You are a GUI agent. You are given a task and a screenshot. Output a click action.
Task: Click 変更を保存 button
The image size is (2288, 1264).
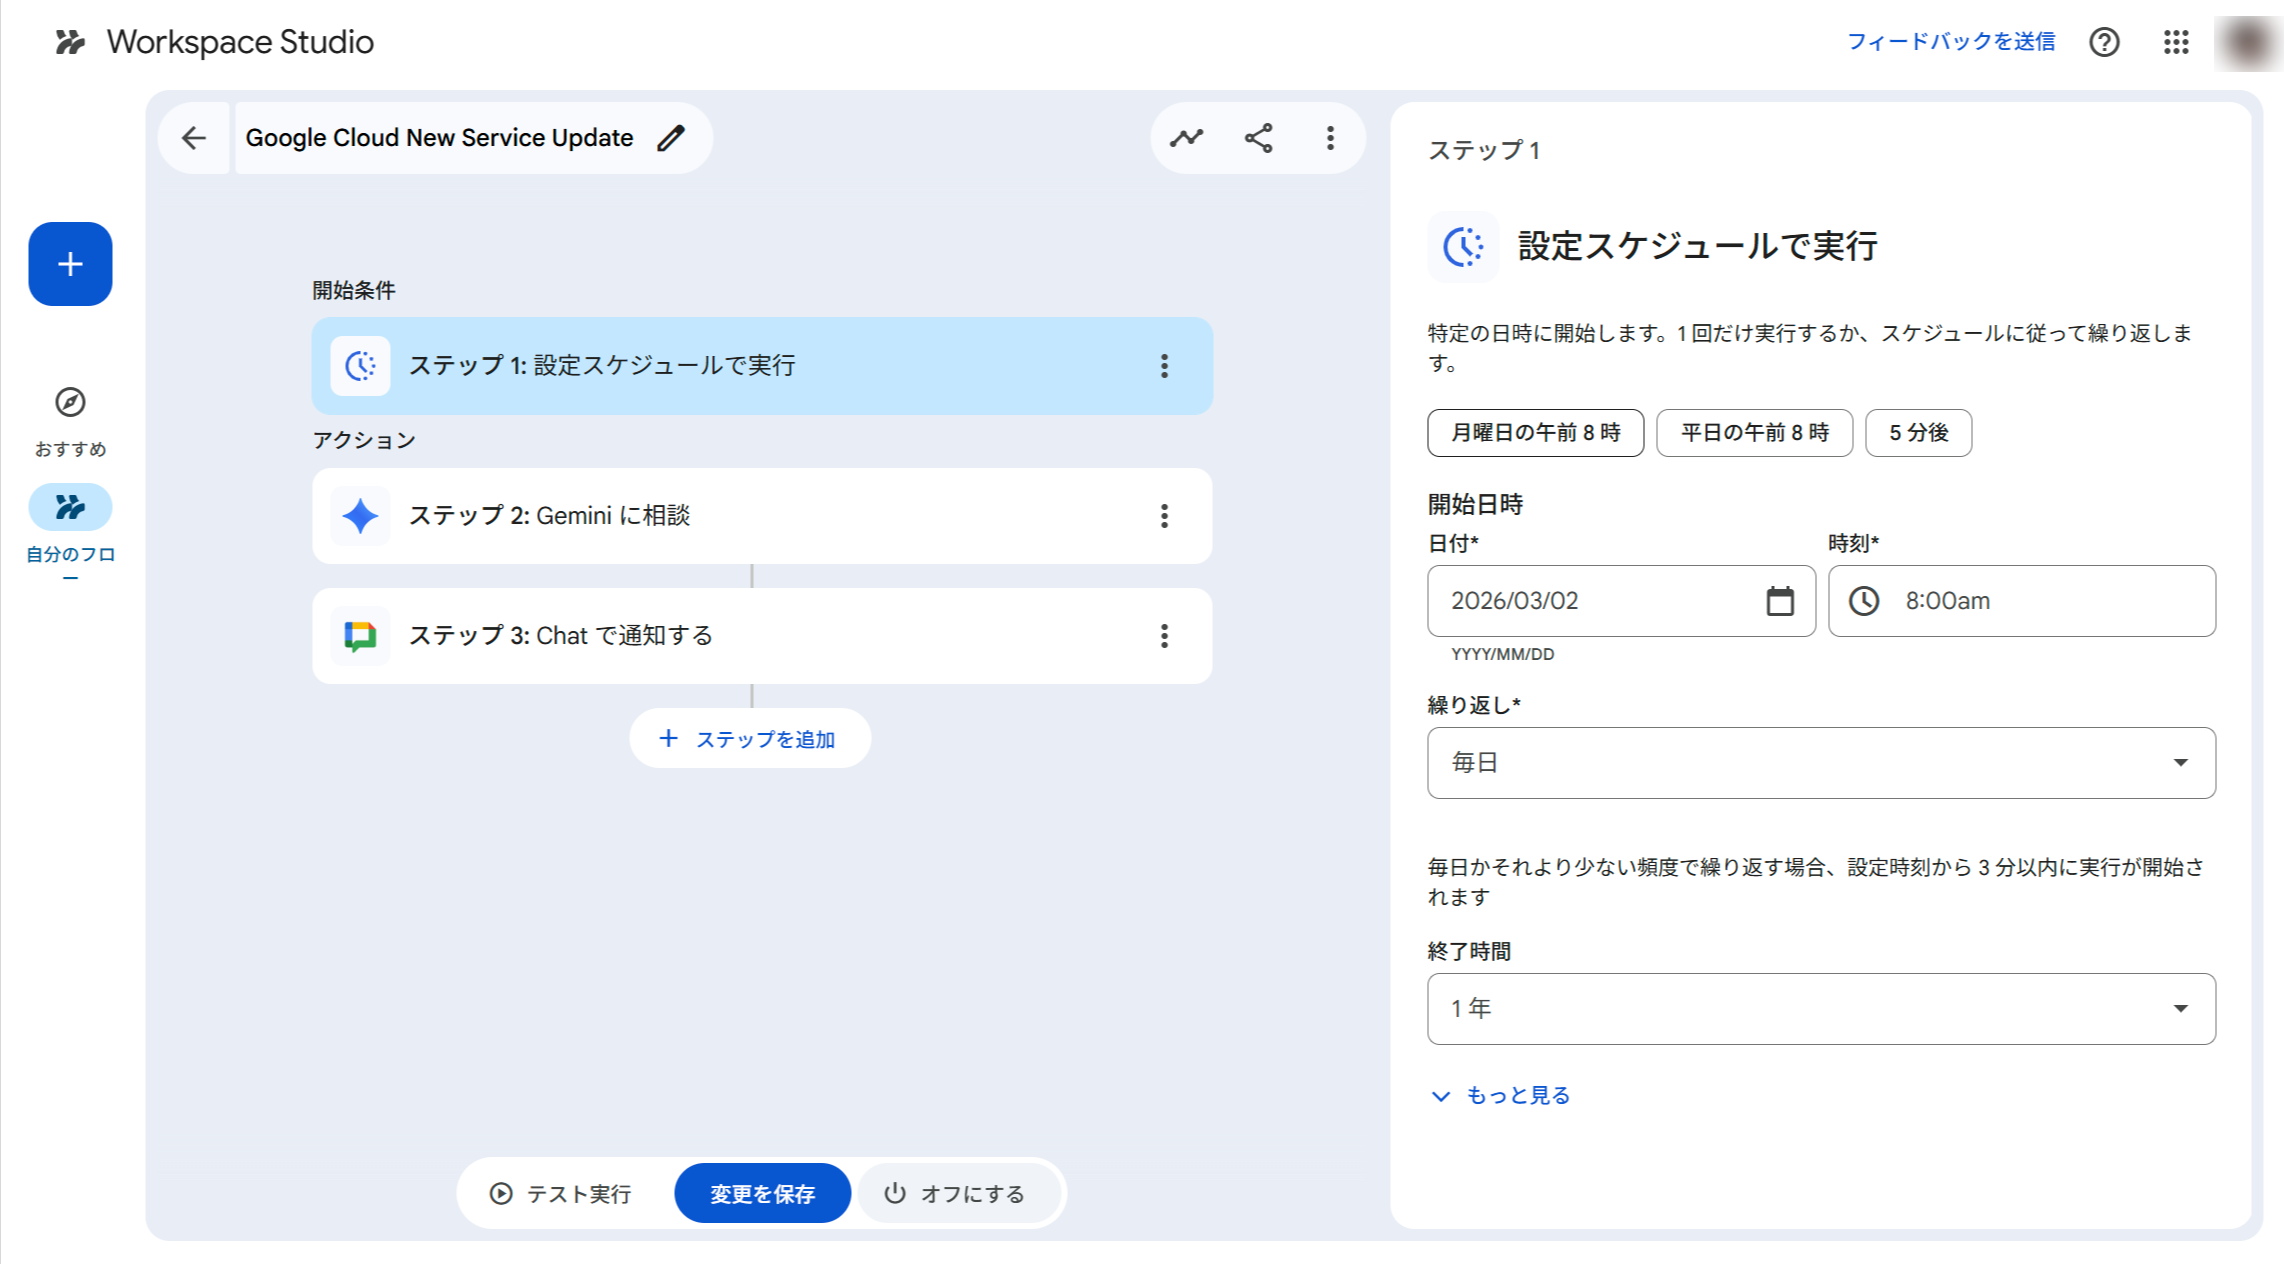[x=762, y=1194]
